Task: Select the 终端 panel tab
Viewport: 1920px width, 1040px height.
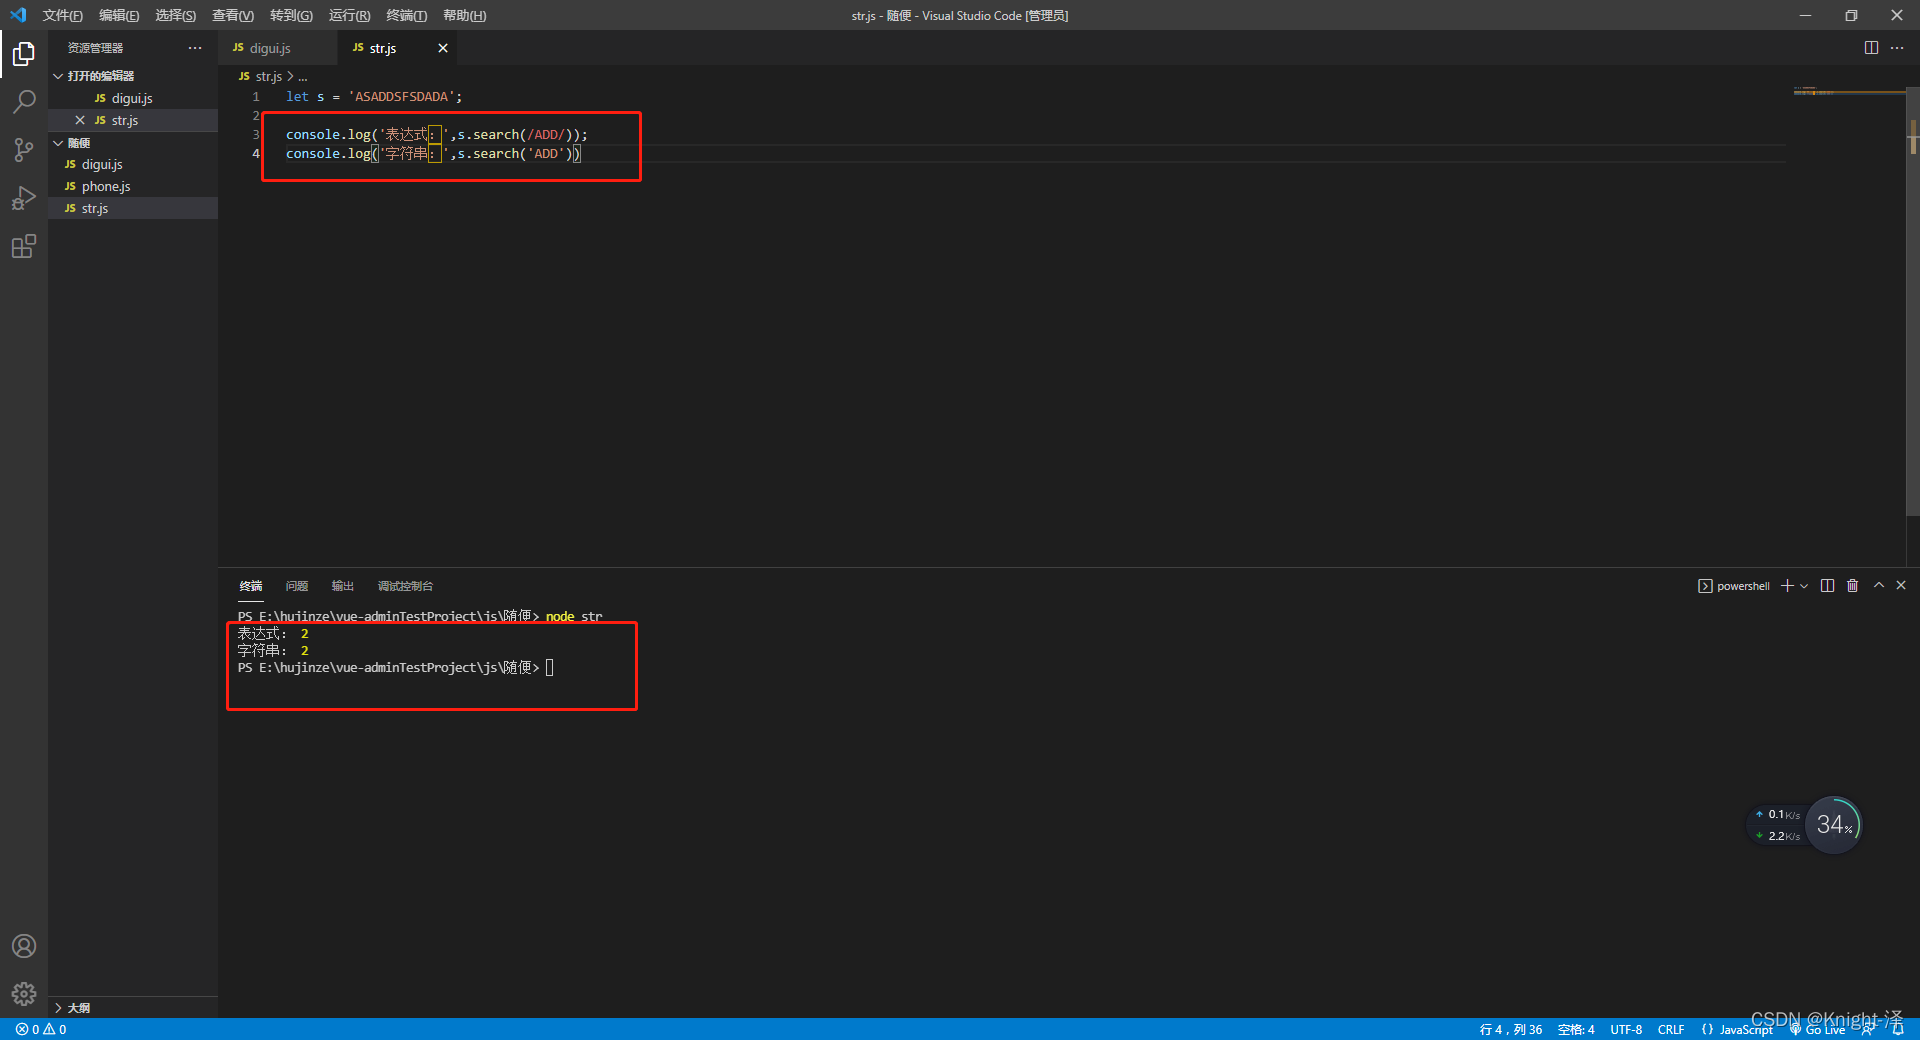Action: coord(251,586)
